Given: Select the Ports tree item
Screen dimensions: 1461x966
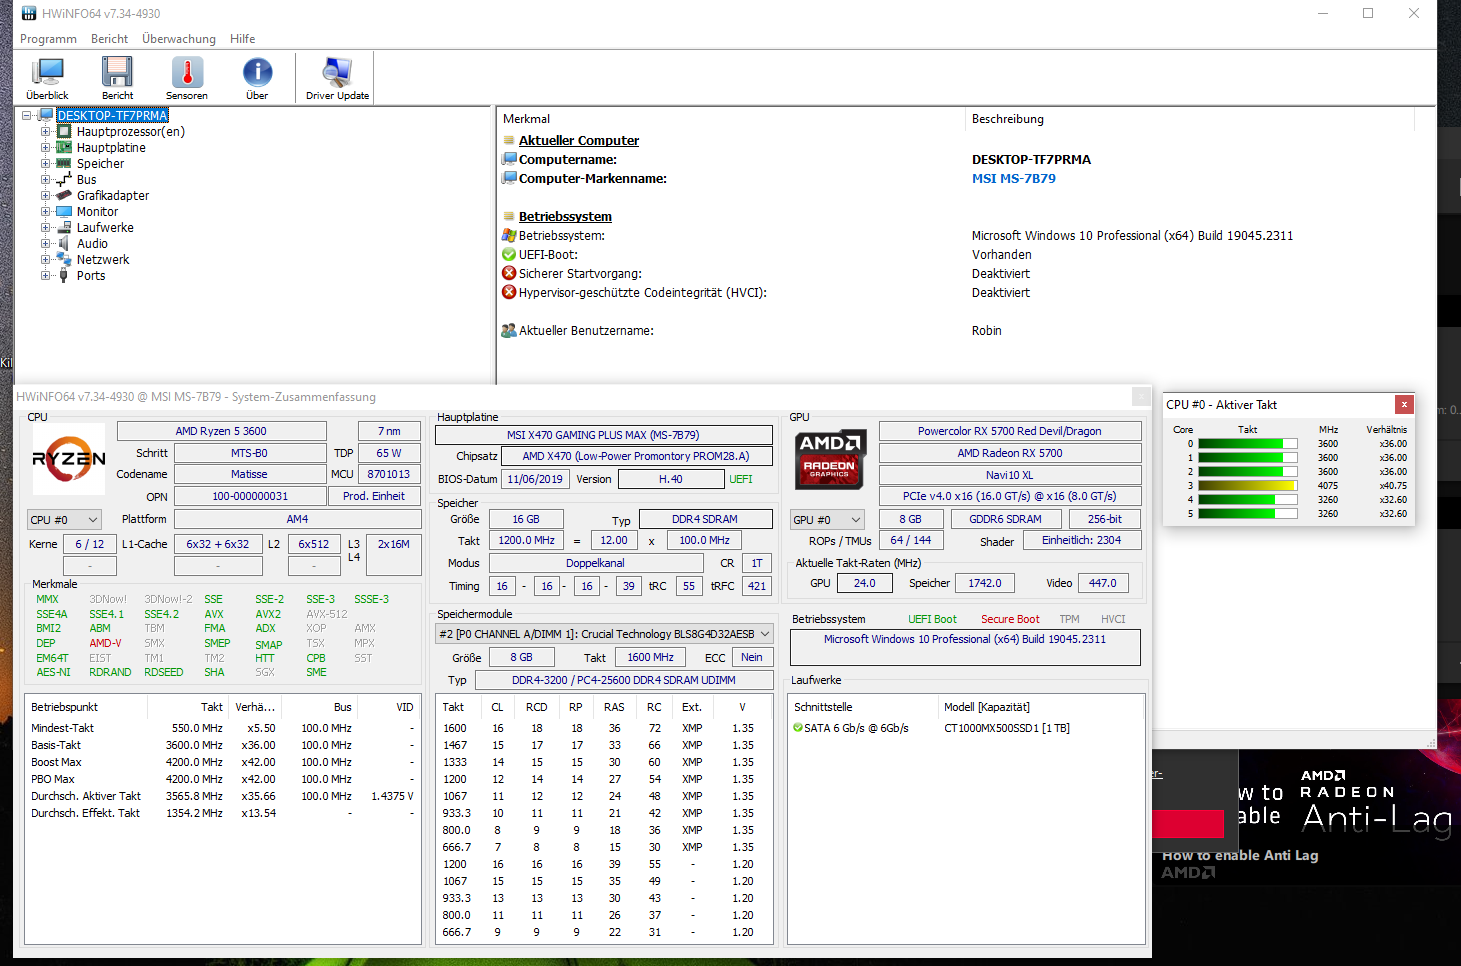Looking at the screenshot, I should click(91, 276).
